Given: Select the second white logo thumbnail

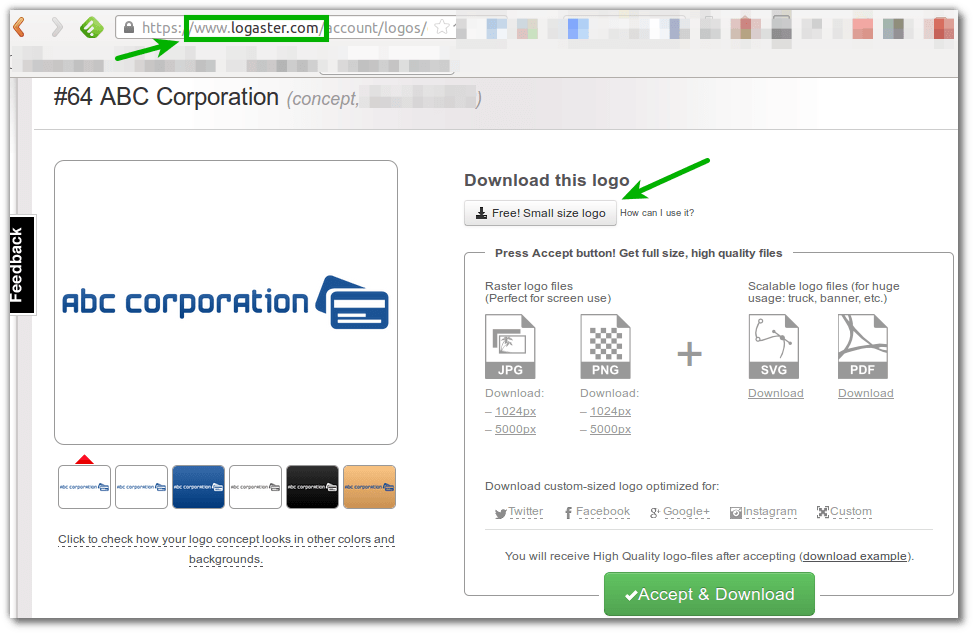Looking at the screenshot, I should 142,487.
